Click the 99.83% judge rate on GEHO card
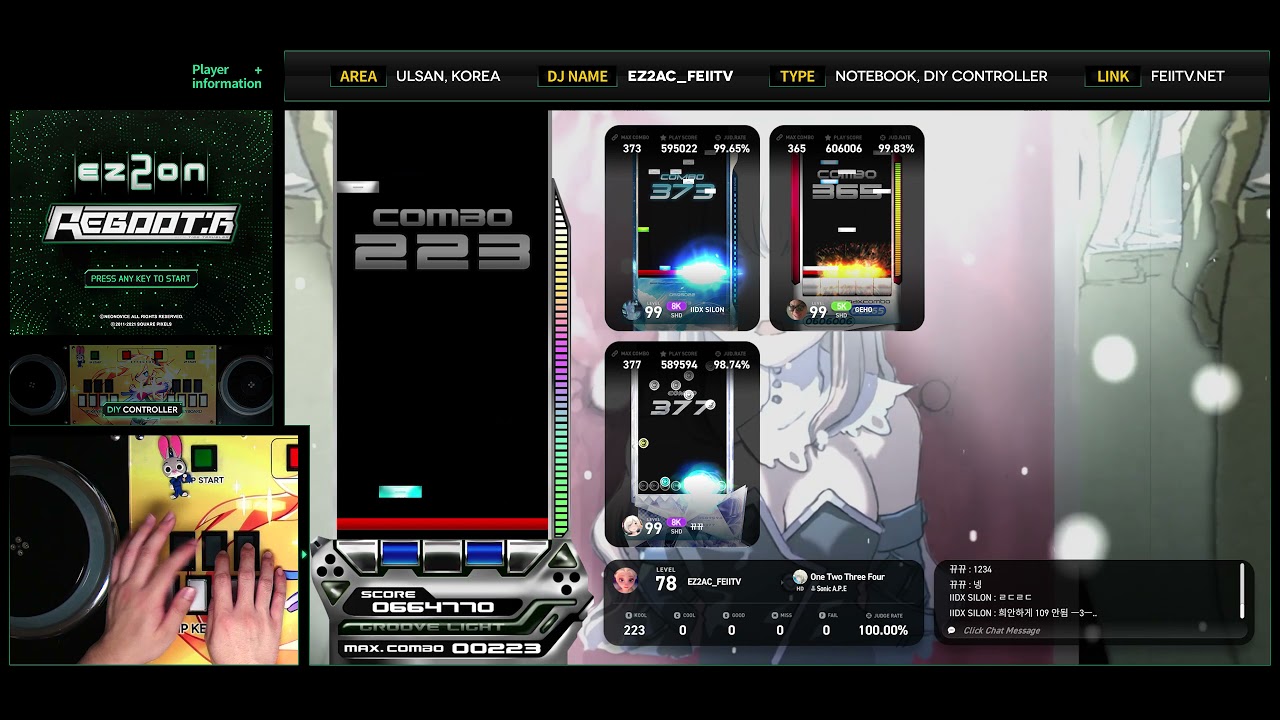 896,148
